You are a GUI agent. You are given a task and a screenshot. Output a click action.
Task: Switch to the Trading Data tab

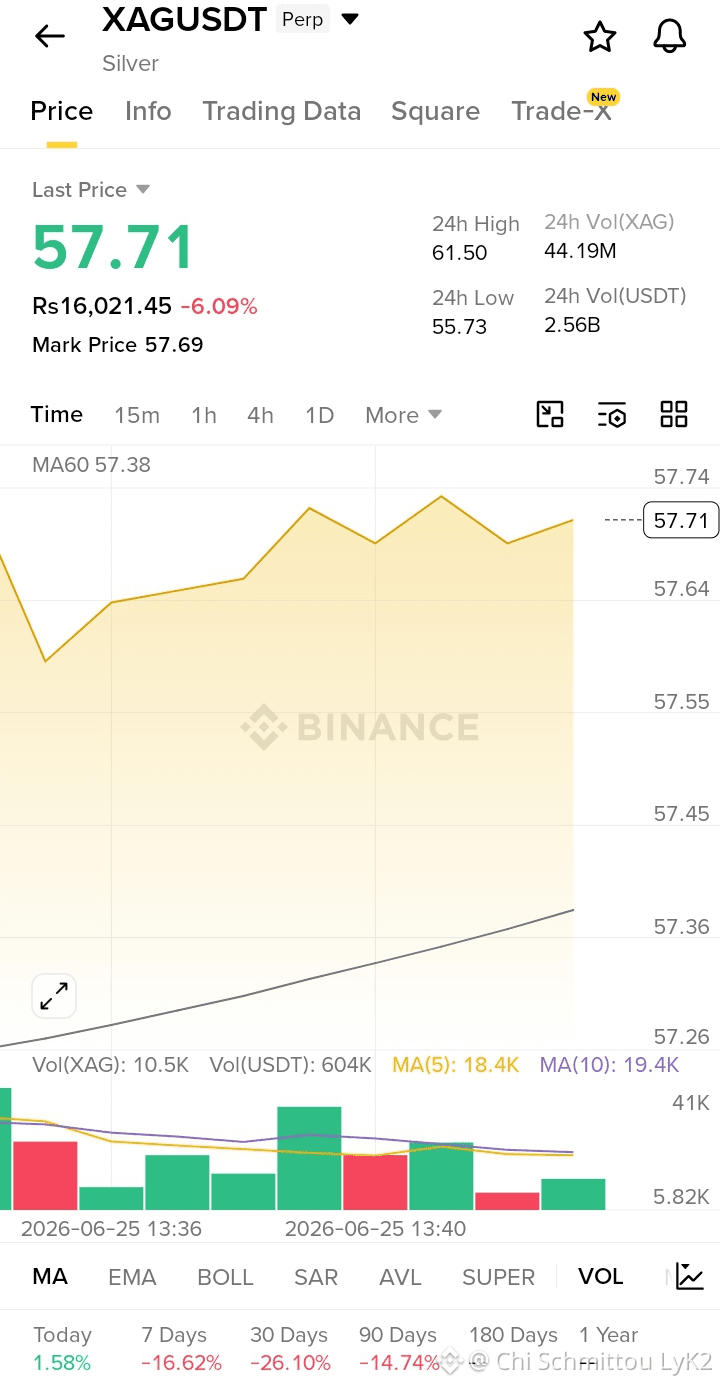coord(282,111)
